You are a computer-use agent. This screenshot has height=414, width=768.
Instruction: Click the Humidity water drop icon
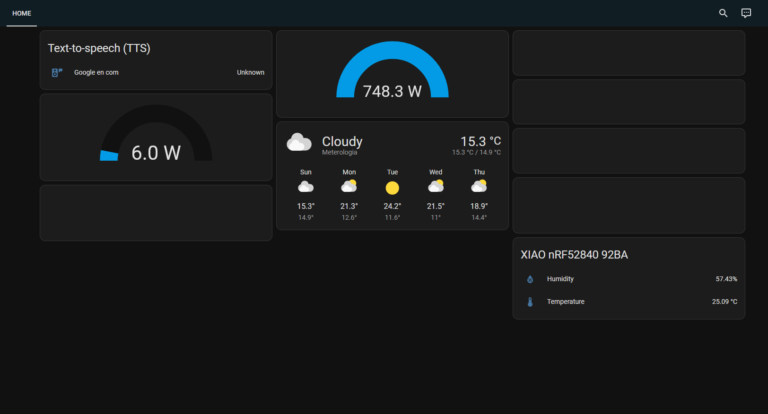[x=530, y=279]
